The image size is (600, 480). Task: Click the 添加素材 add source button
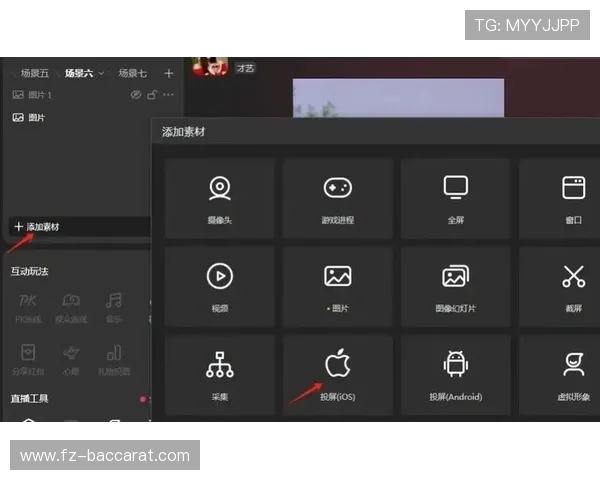coord(36,227)
